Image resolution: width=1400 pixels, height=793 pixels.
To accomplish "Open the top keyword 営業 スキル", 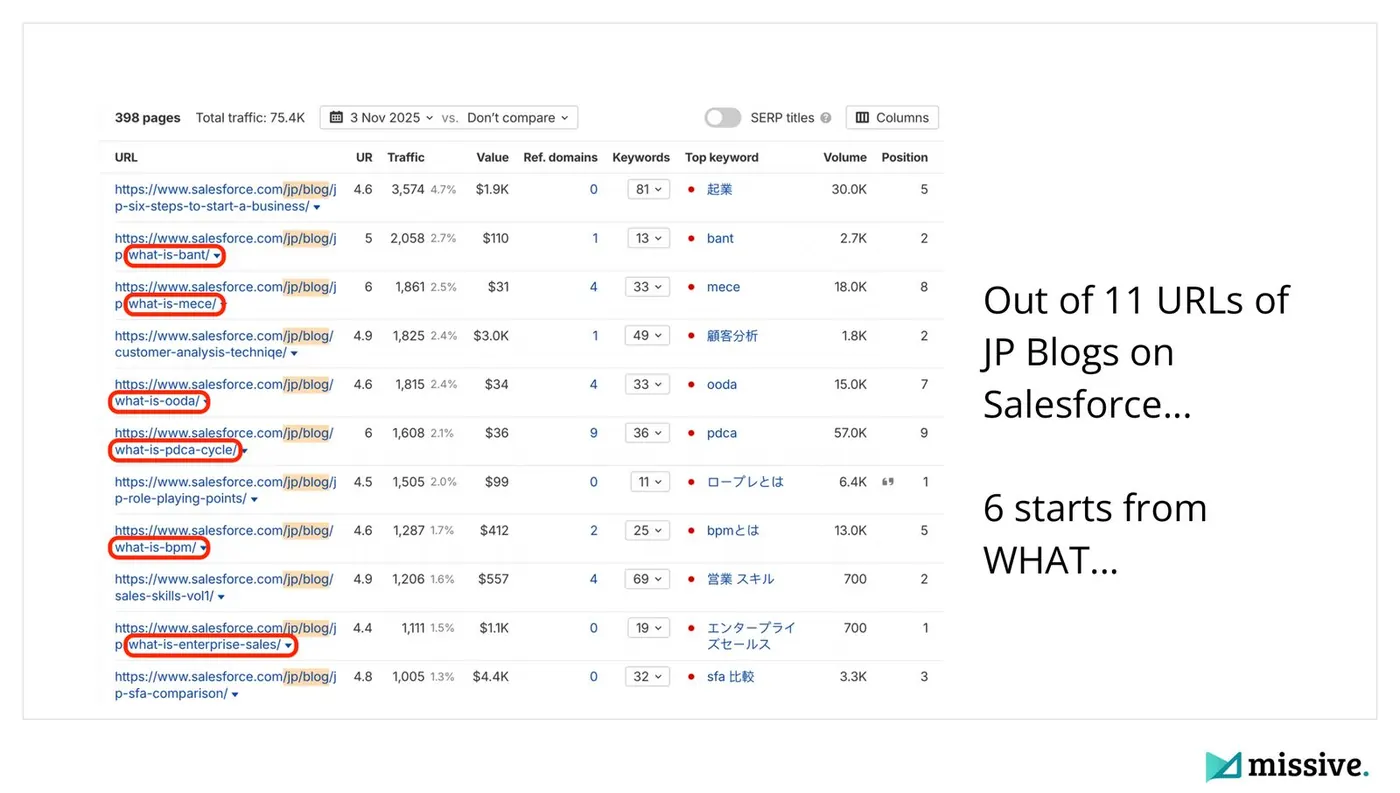I will pyautogui.click(x=740, y=579).
